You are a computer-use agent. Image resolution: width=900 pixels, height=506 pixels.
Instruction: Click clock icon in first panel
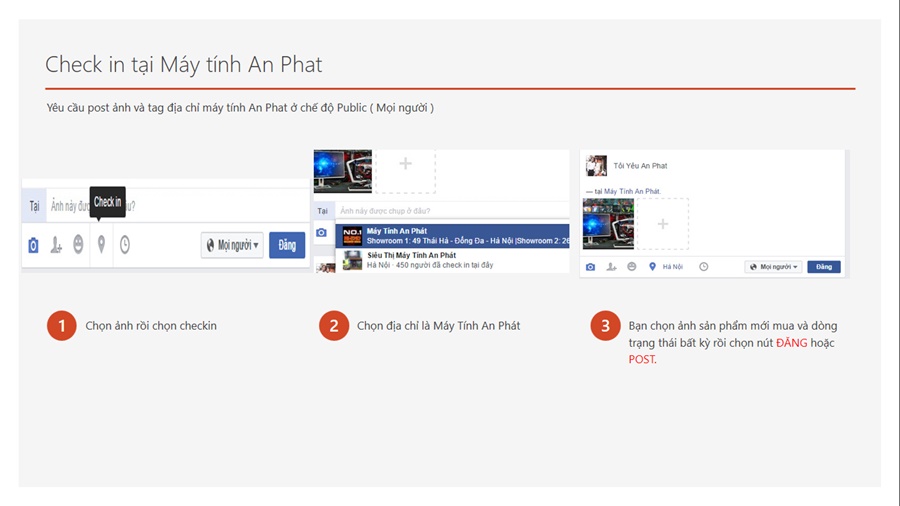click(x=125, y=245)
